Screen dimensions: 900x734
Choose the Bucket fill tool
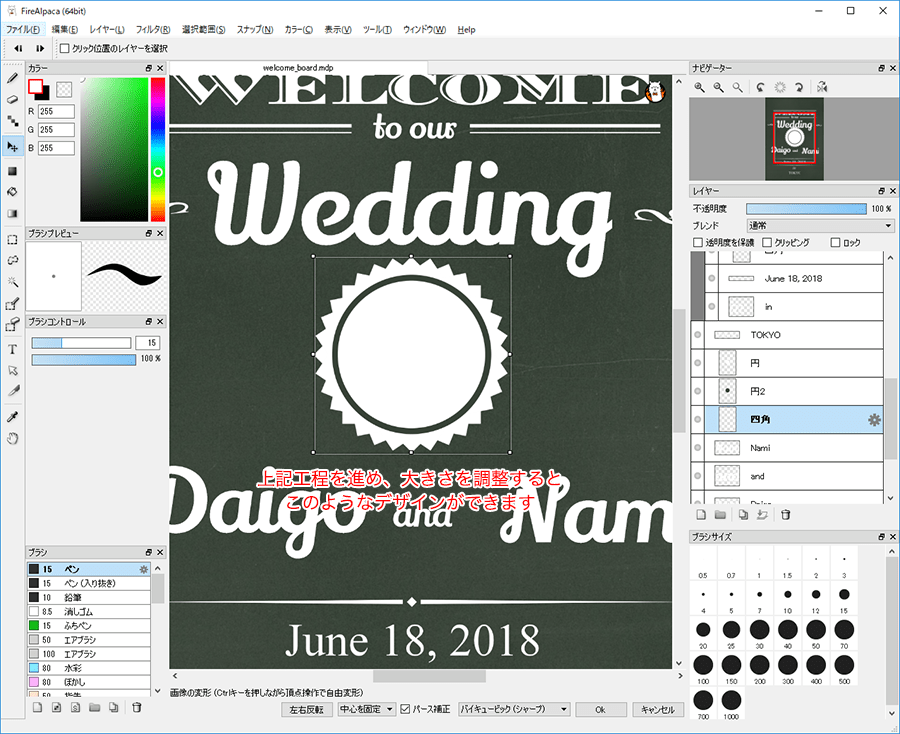coord(13,191)
